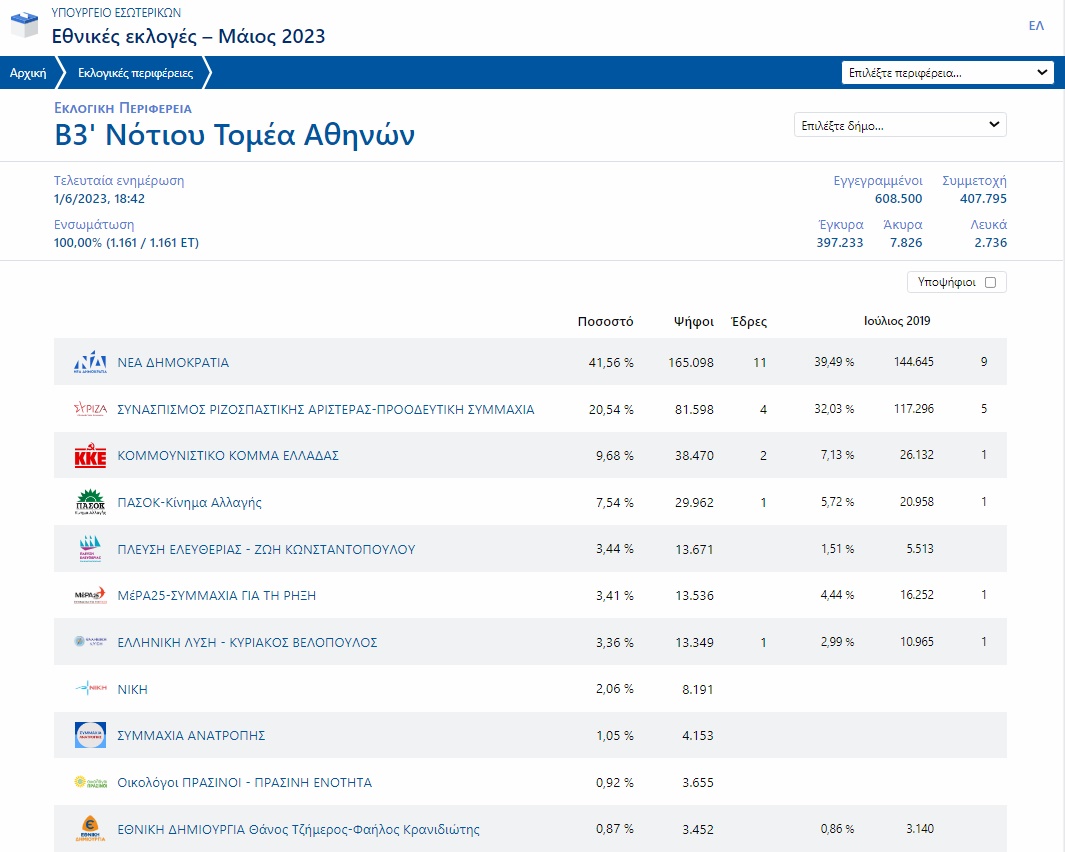Click the Συμμαχία Ανατροπής party logo
Image resolution: width=1065 pixels, height=852 pixels.
click(90, 735)
